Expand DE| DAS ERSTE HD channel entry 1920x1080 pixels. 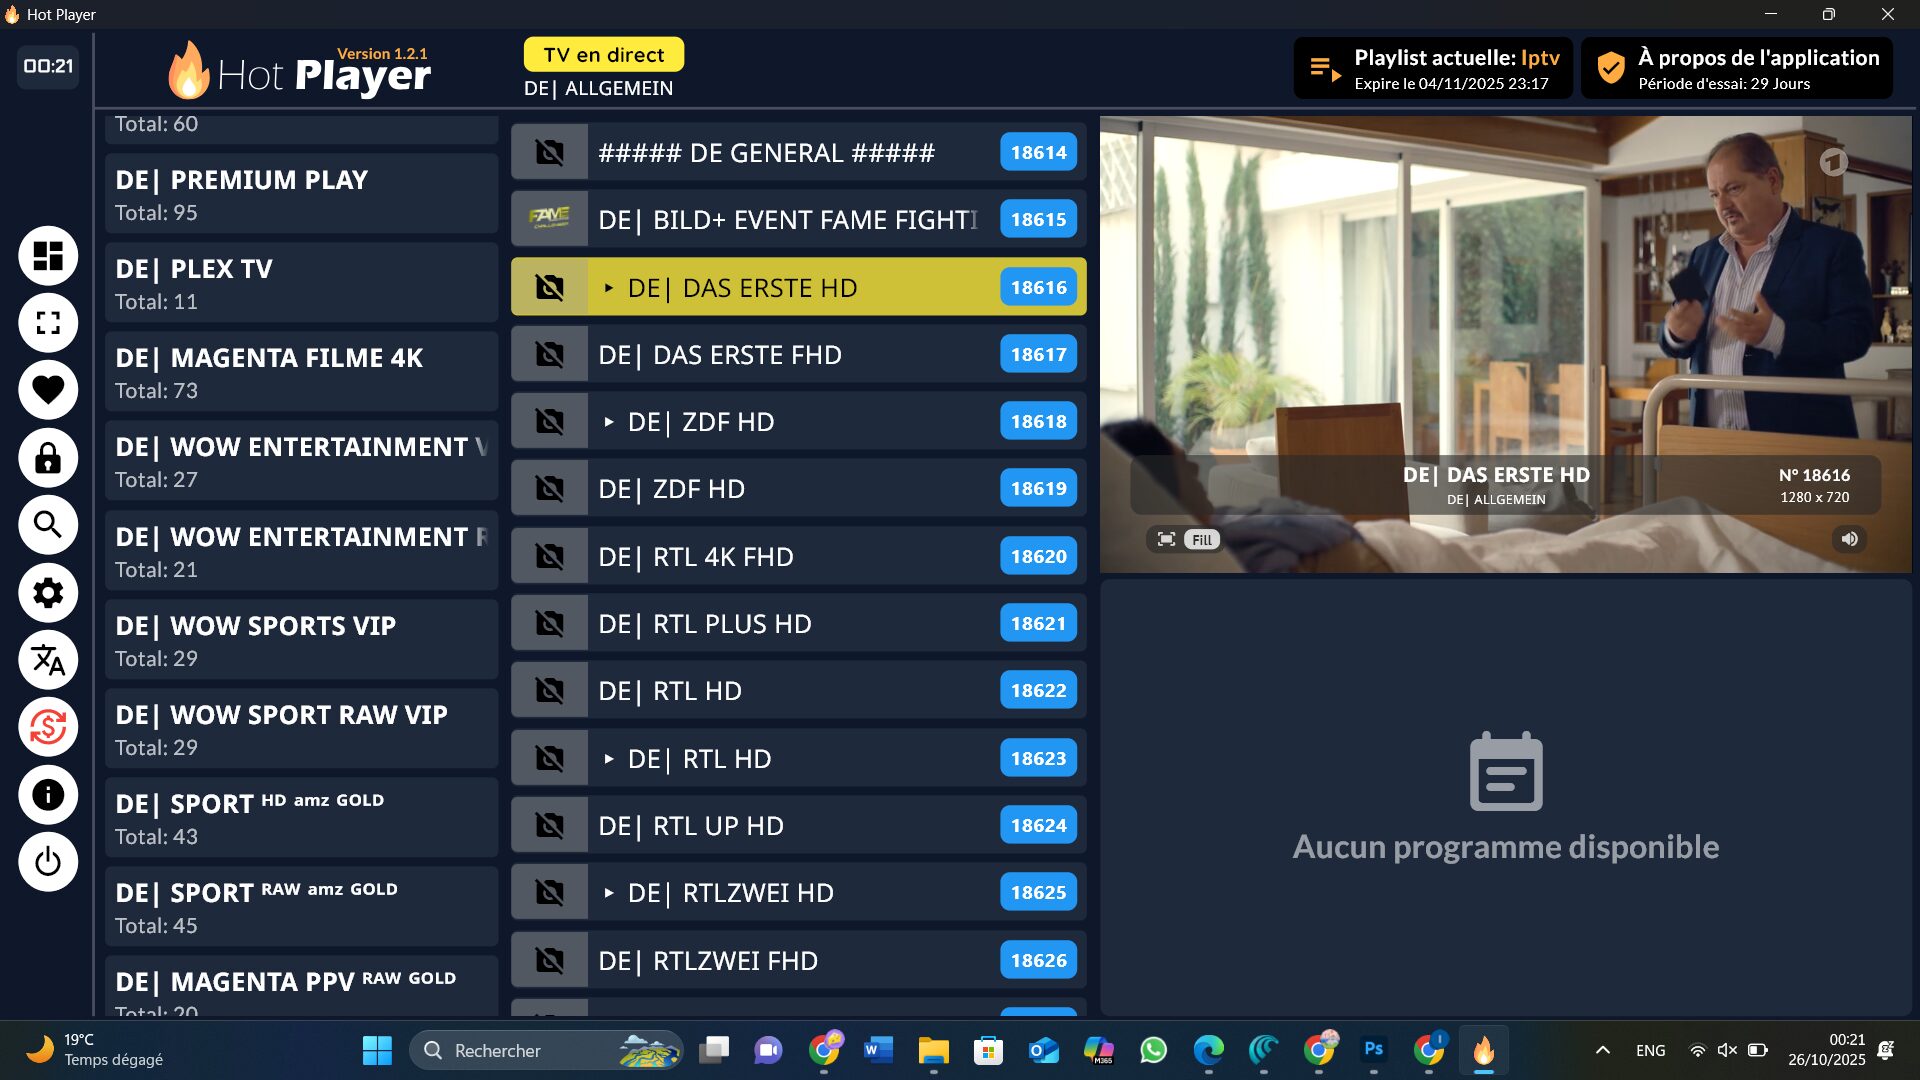click(608, 287)
